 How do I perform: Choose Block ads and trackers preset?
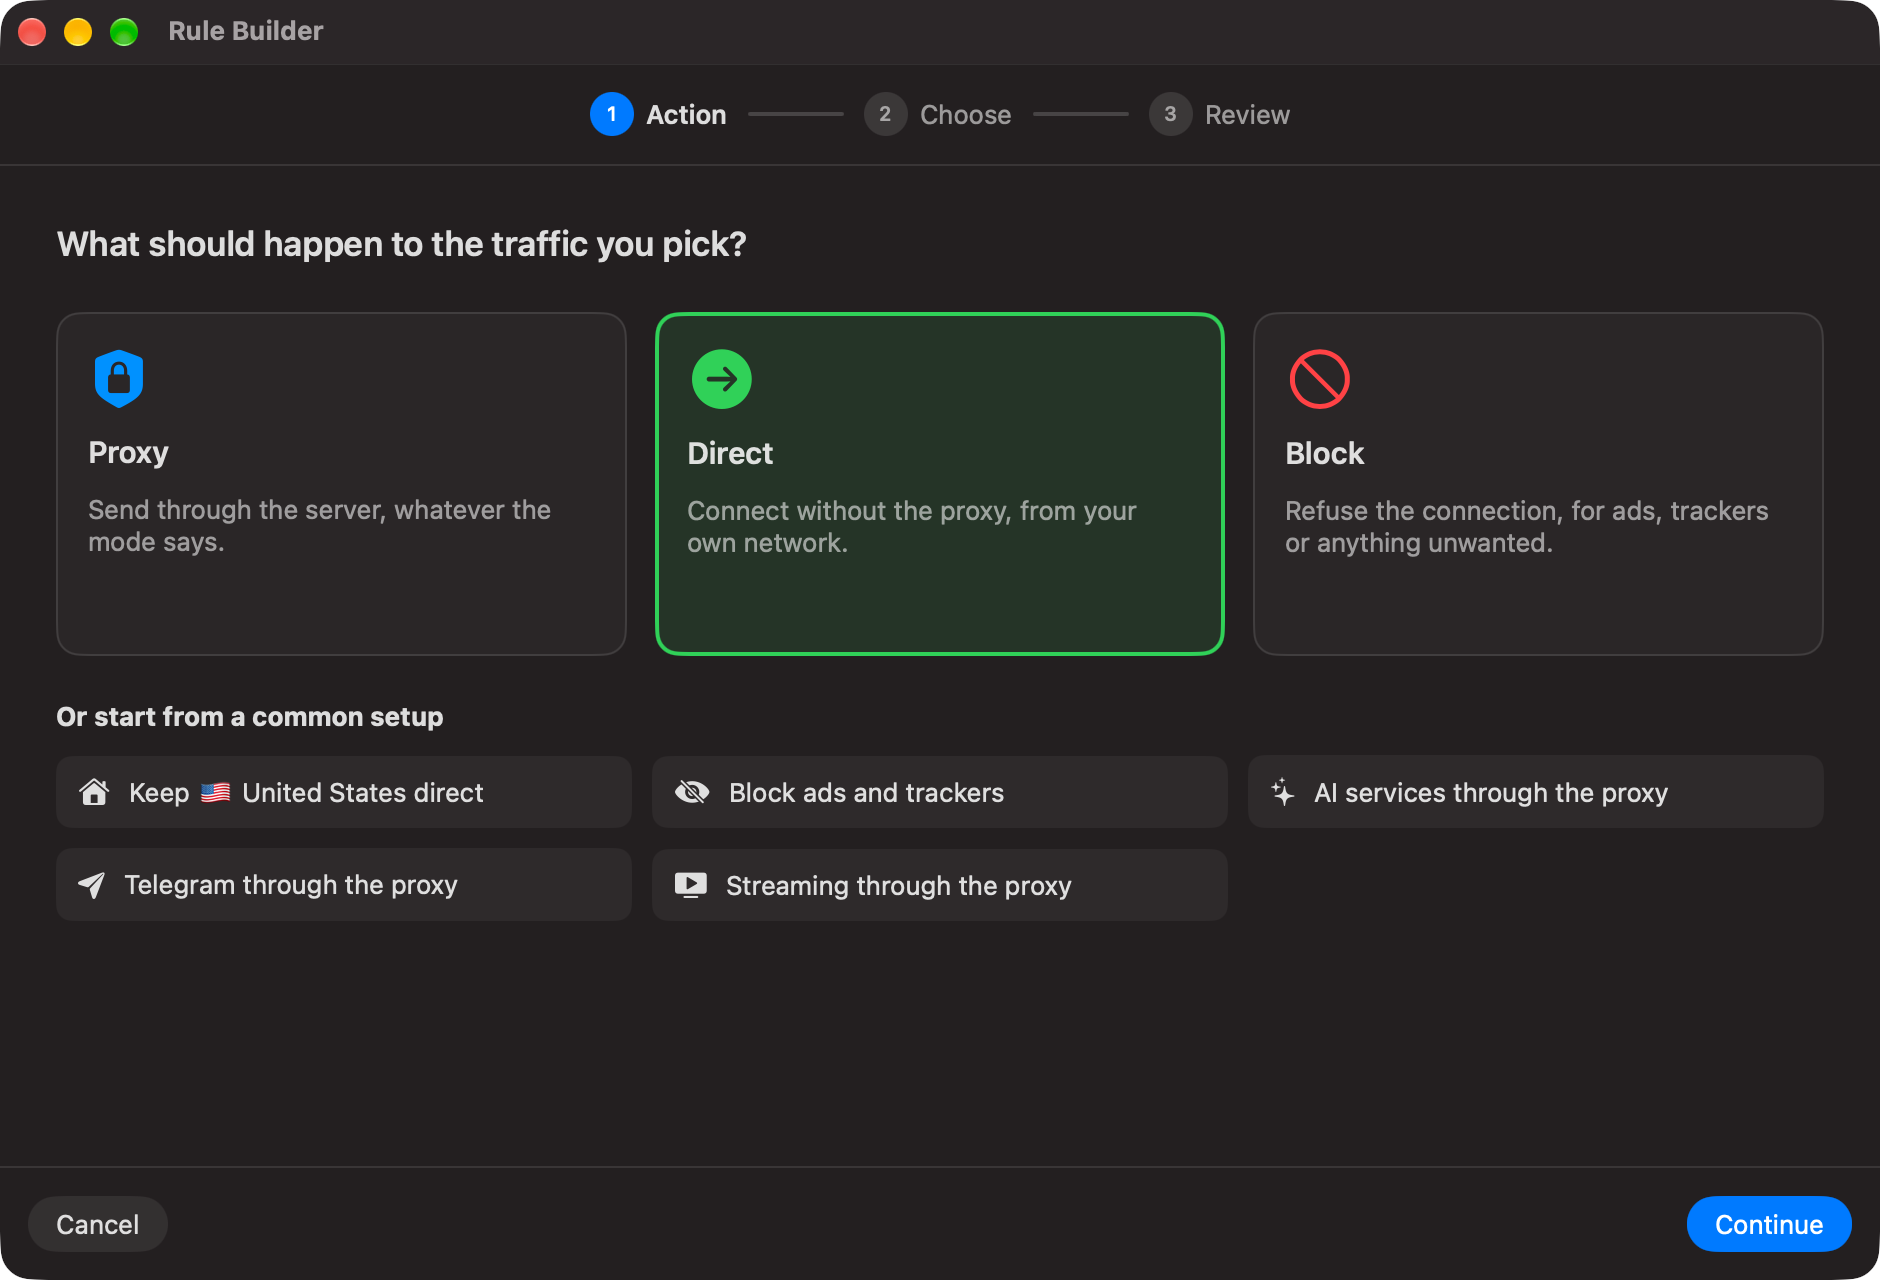point(940,792)
